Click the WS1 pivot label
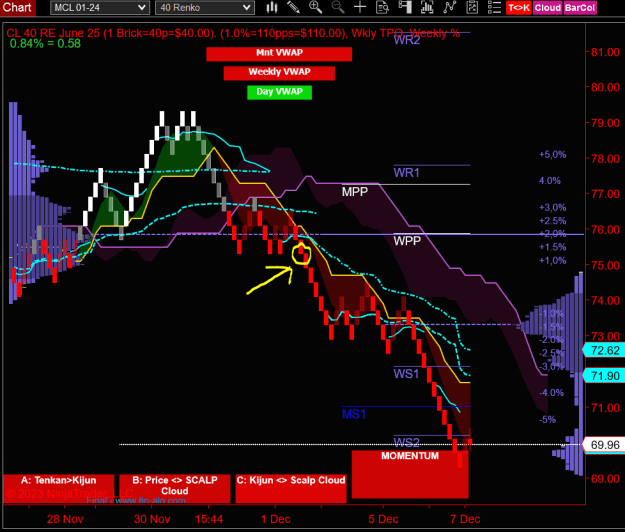This screenshot has width=625, height=532. [406, 373]
